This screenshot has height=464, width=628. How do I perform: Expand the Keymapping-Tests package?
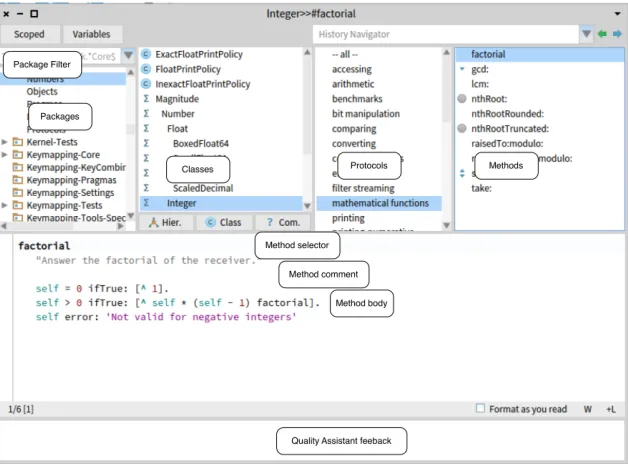(4, 205)
